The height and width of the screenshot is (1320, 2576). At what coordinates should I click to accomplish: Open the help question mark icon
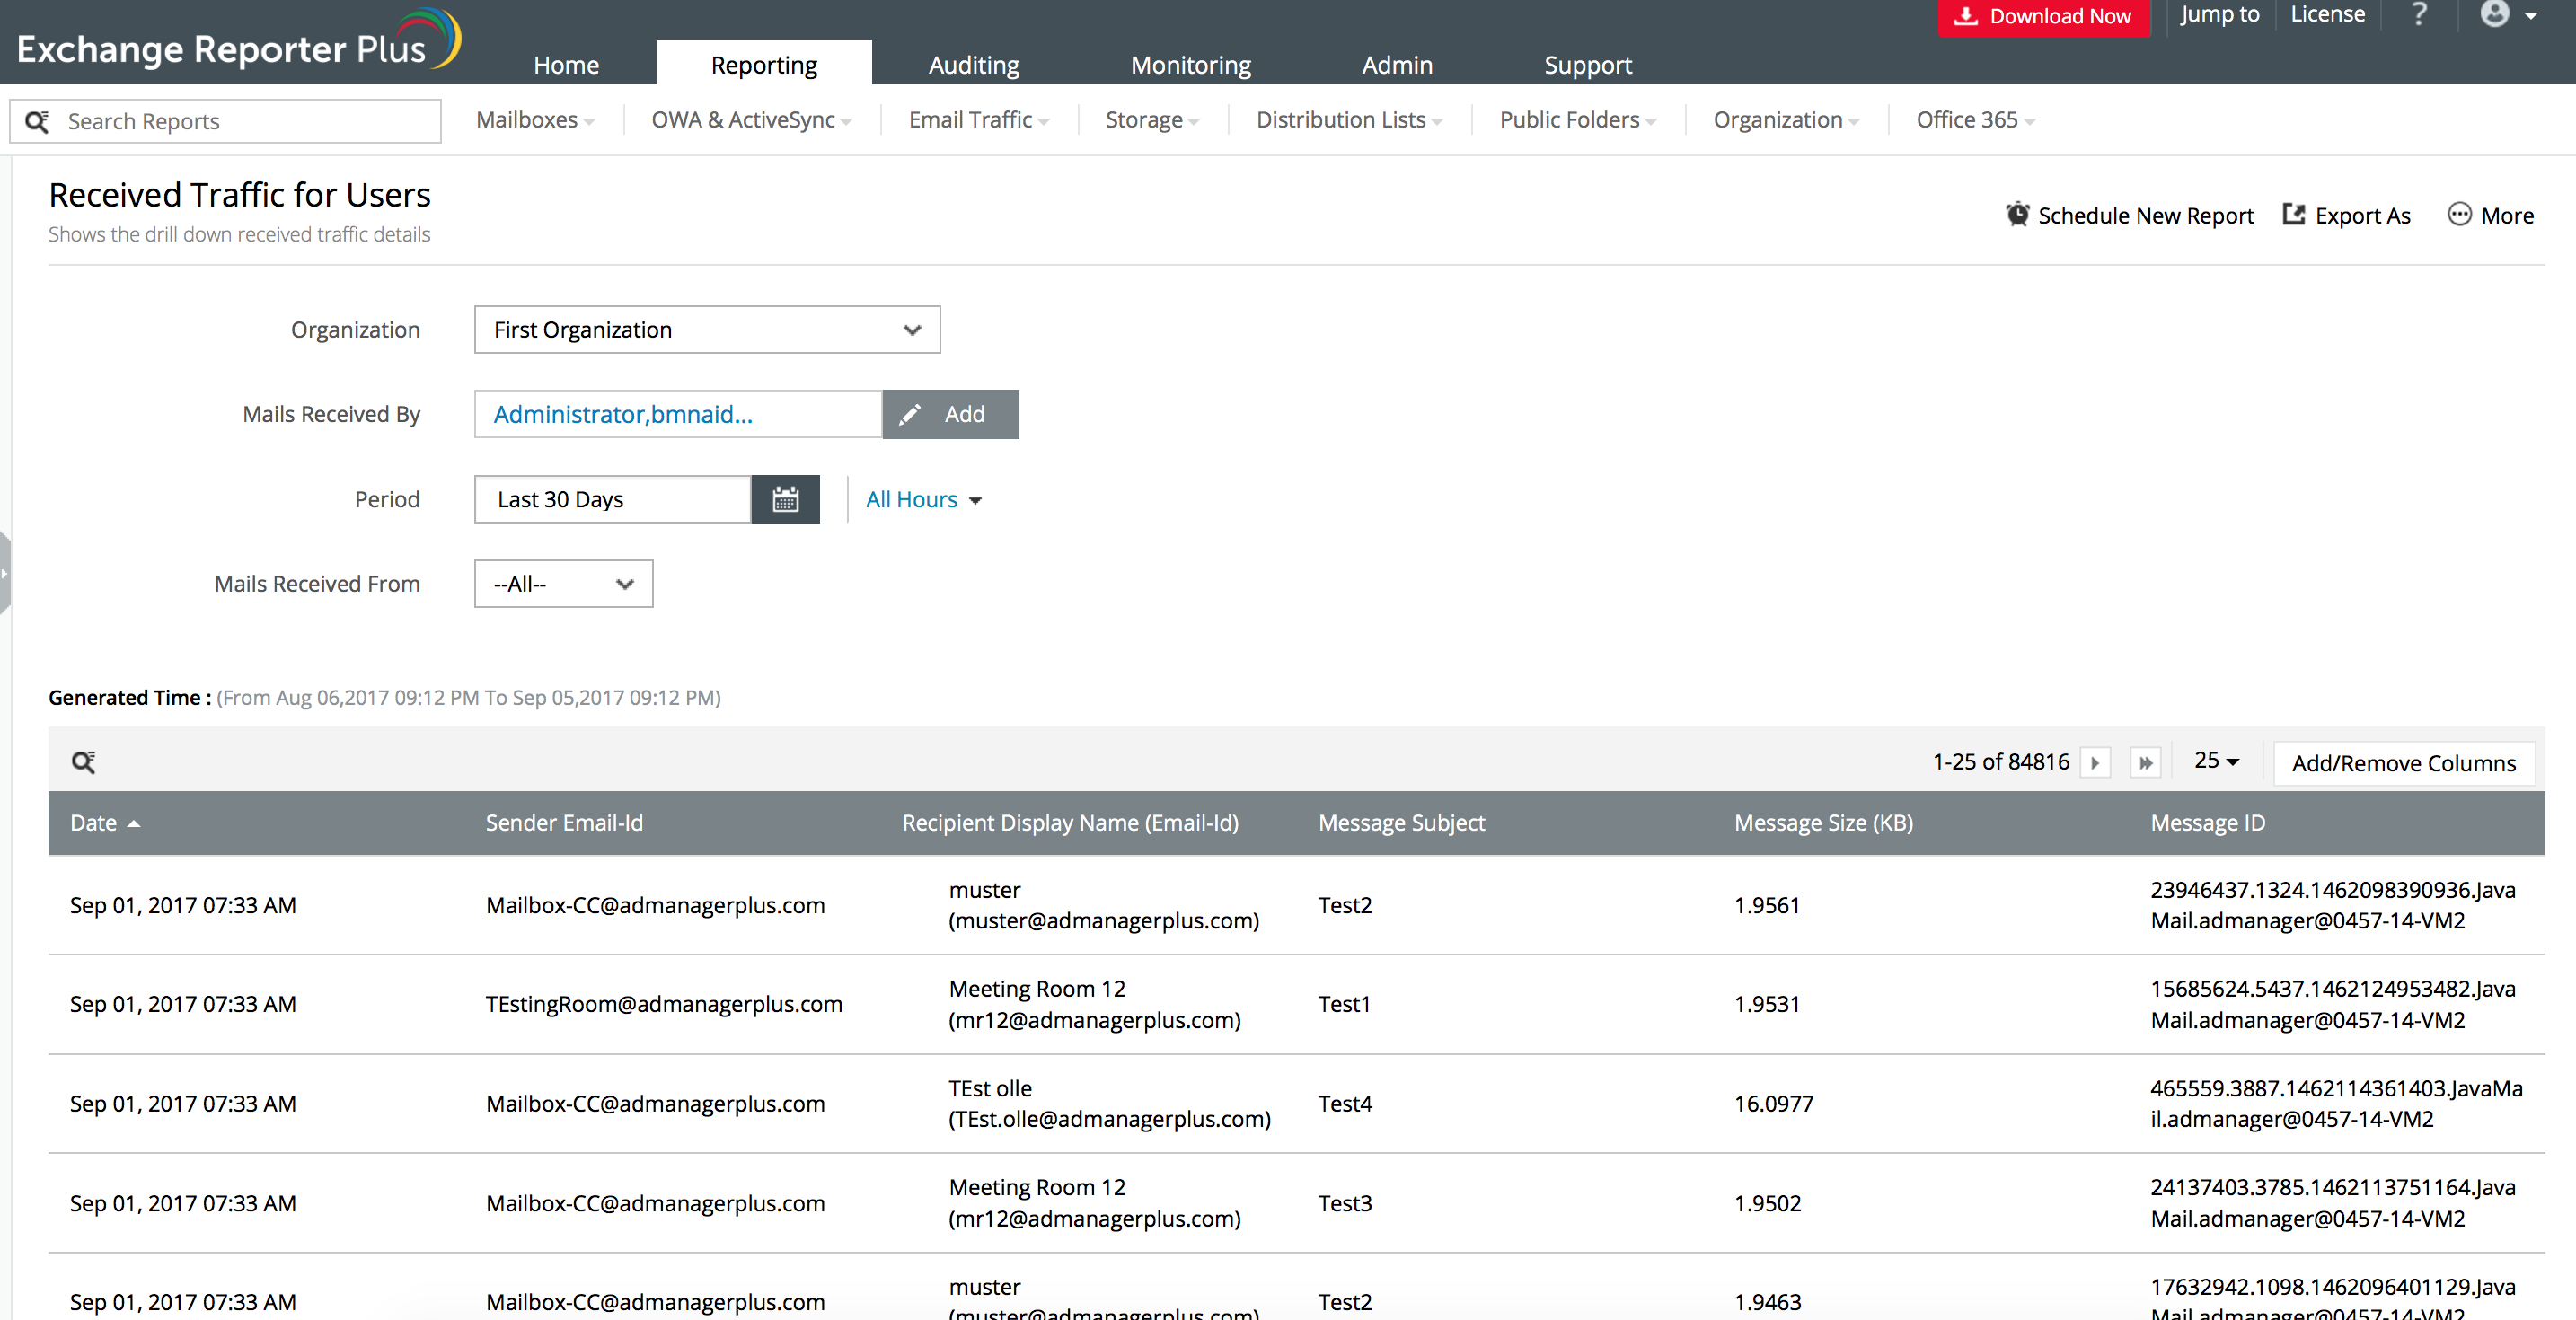(2419, 15)
